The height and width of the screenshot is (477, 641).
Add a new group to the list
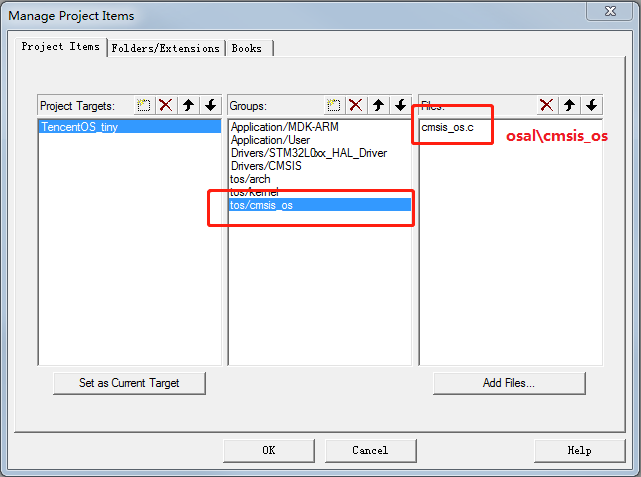point(334,105)
